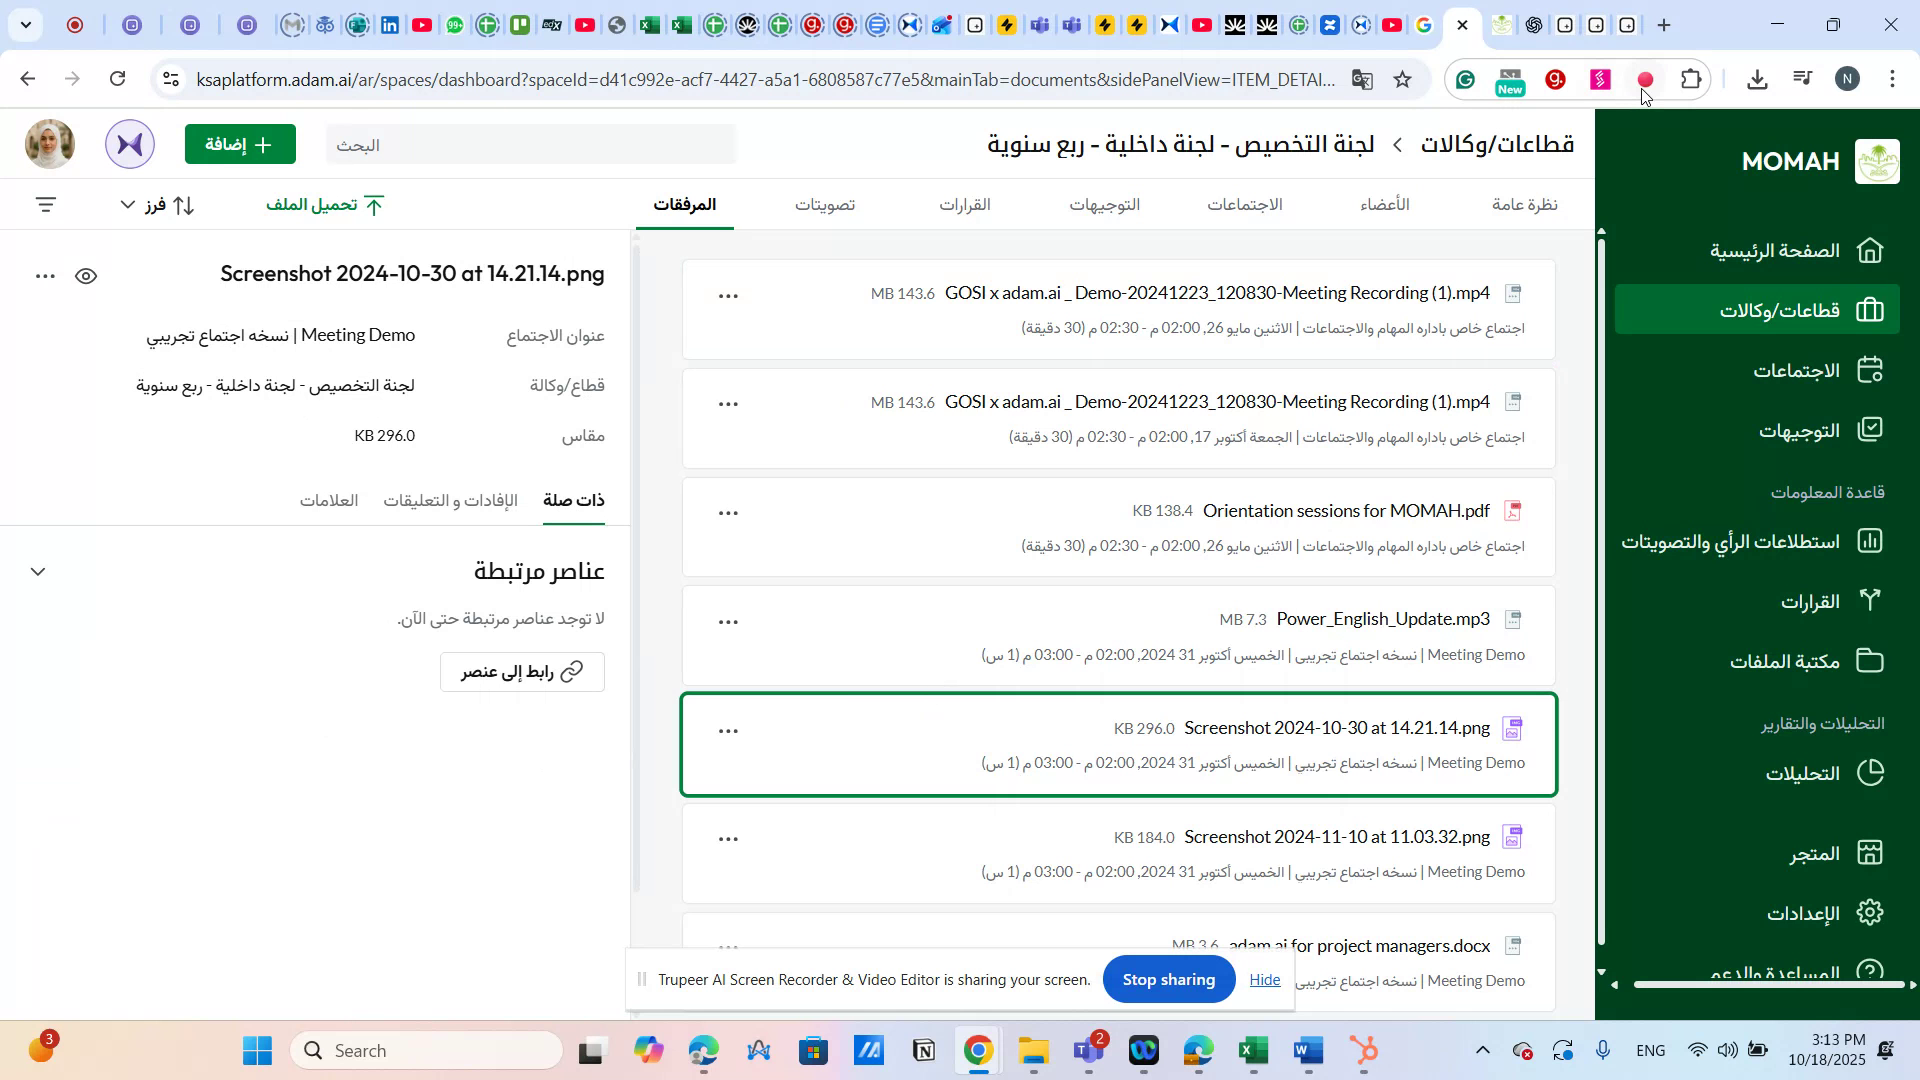Open الاجتماعات from the sidebar
The image size is (1920, 1080).
[x=1797, y=369]
